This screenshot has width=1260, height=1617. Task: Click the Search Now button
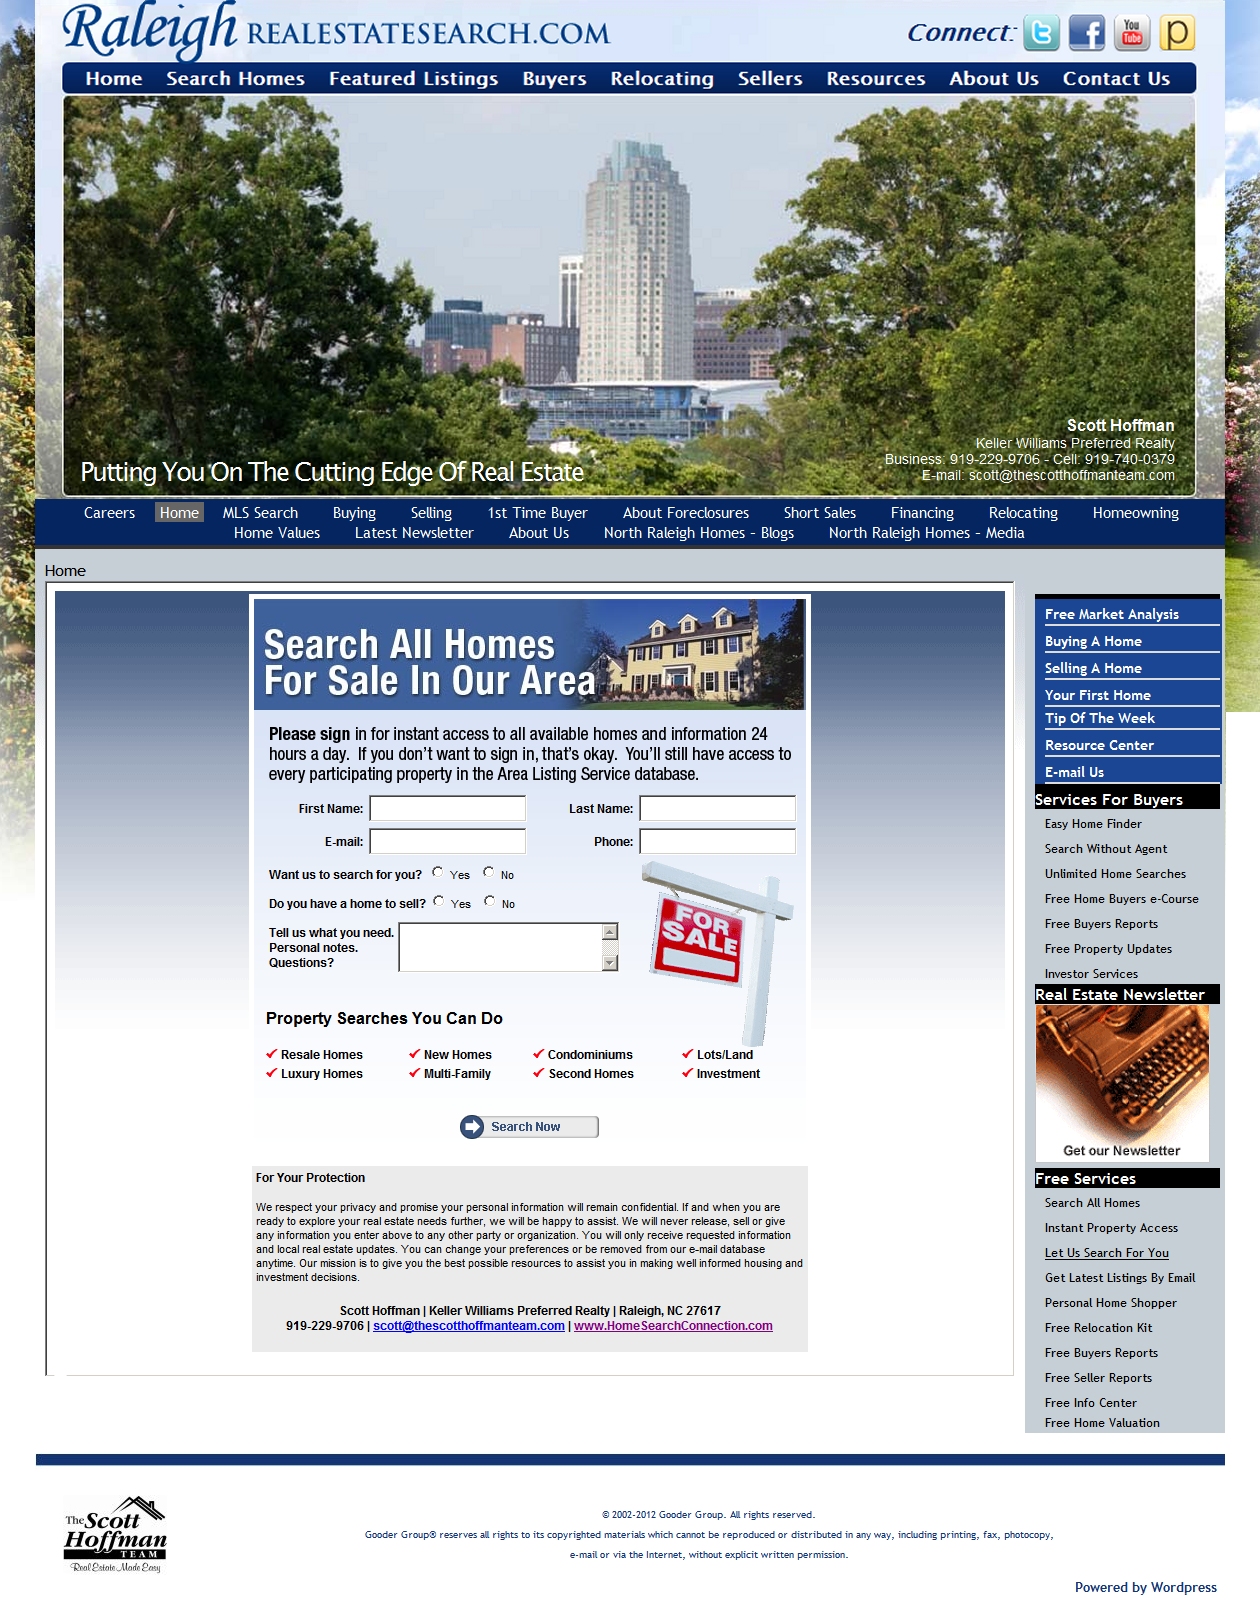pyautogui.click(x=529, y=1127)
